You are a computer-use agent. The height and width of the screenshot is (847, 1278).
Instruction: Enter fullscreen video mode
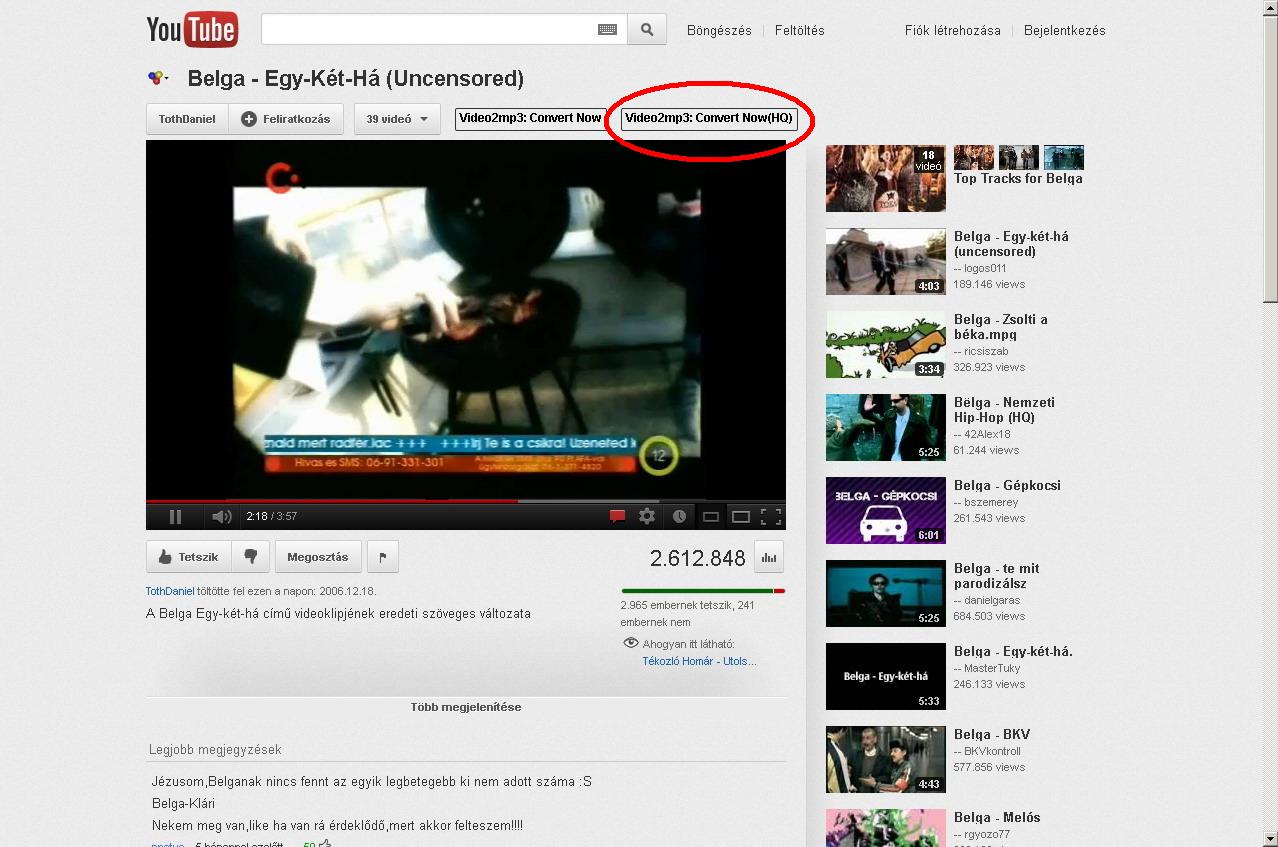coord(771,517)
